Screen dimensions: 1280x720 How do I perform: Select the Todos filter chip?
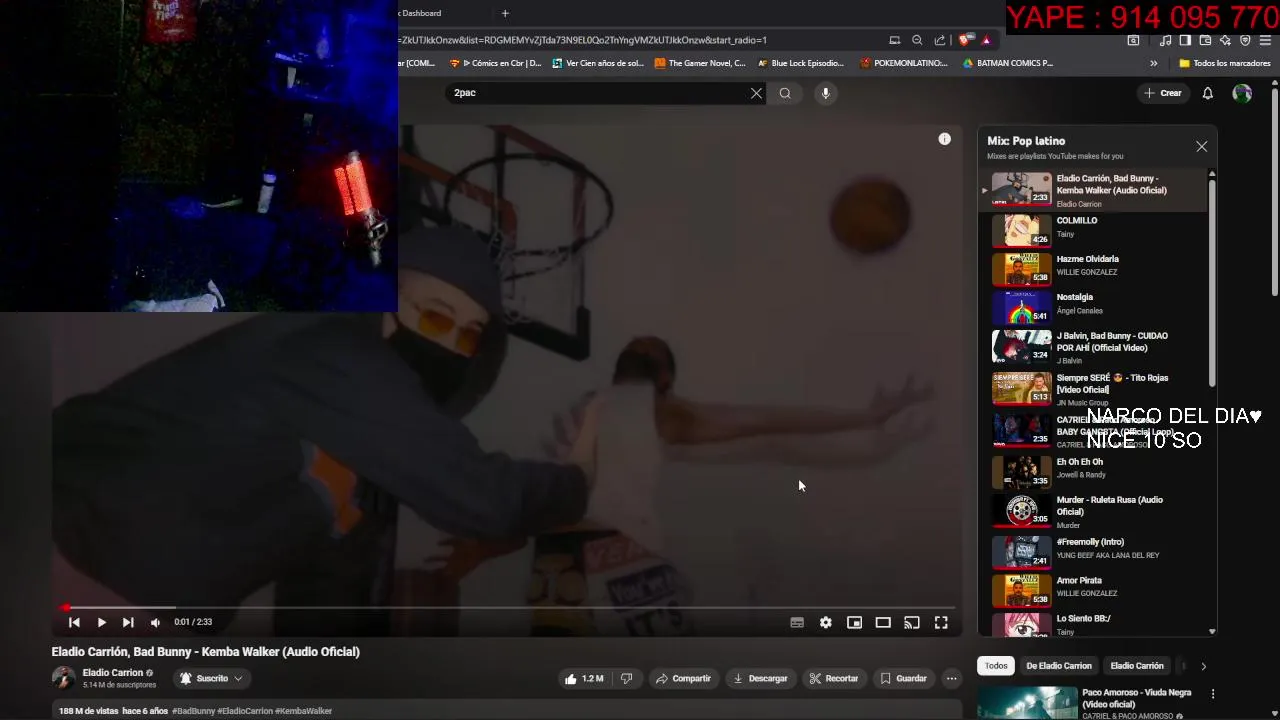point(996,666)
